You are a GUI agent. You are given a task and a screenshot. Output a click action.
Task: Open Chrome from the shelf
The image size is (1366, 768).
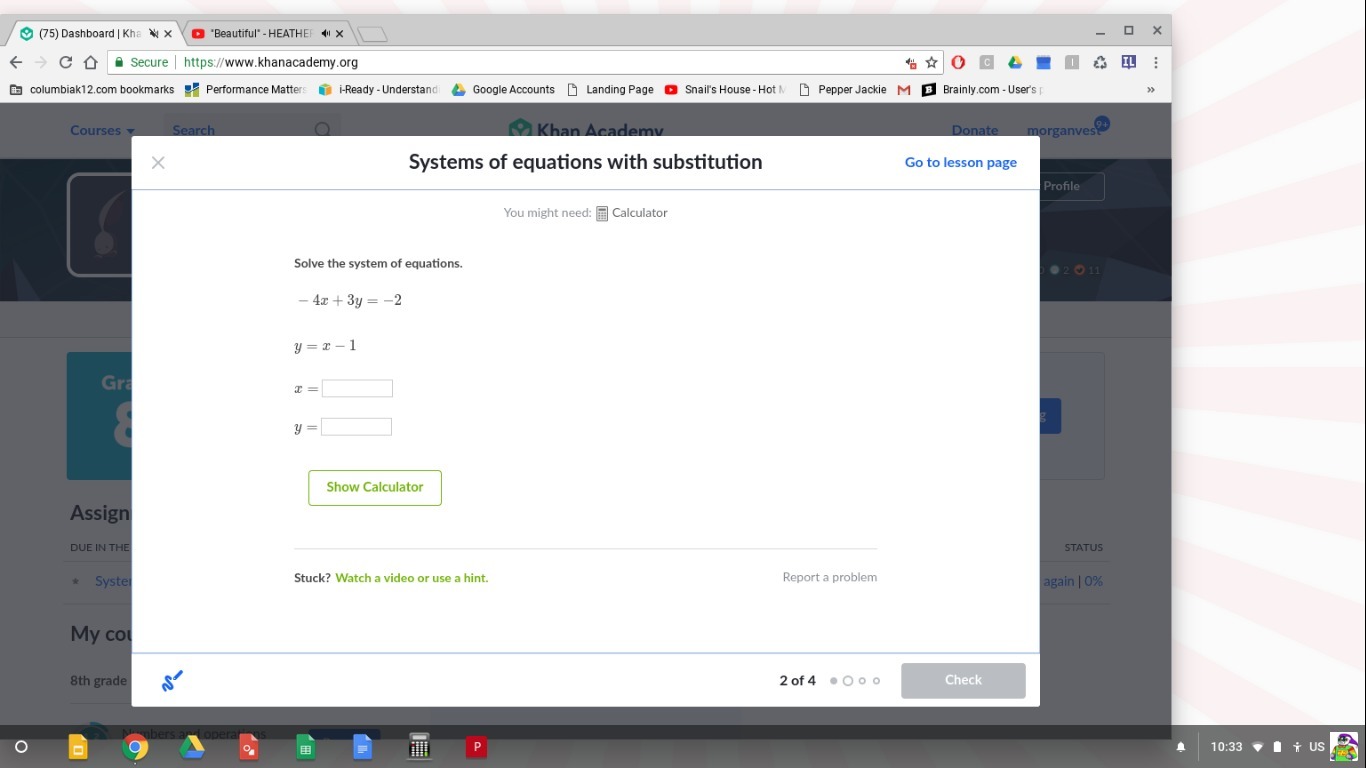(x=135, y=747)
